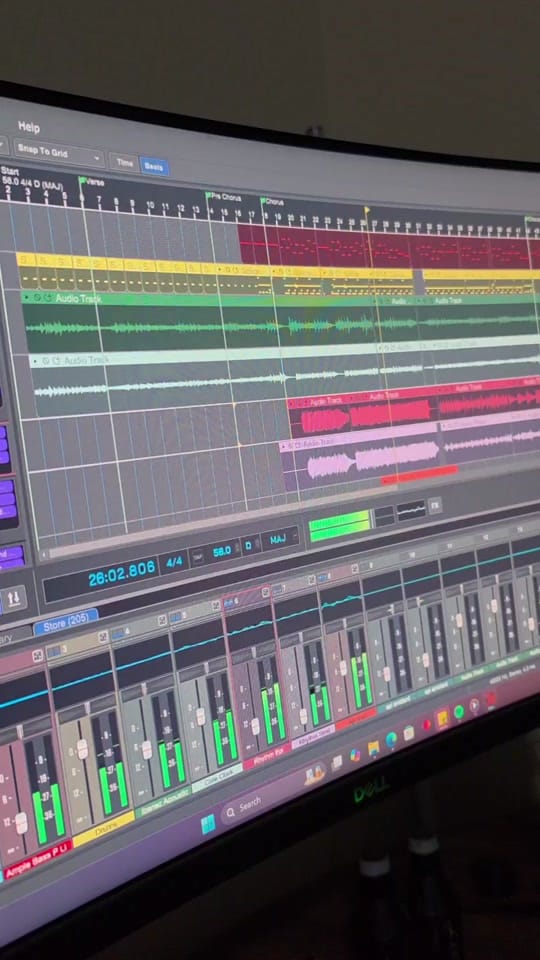Image resolution: width=540 pixels, height=960 pixels.
Task: Select the Chorus marker on timeline
Action: pyautogui.click(x=272, y=201)
